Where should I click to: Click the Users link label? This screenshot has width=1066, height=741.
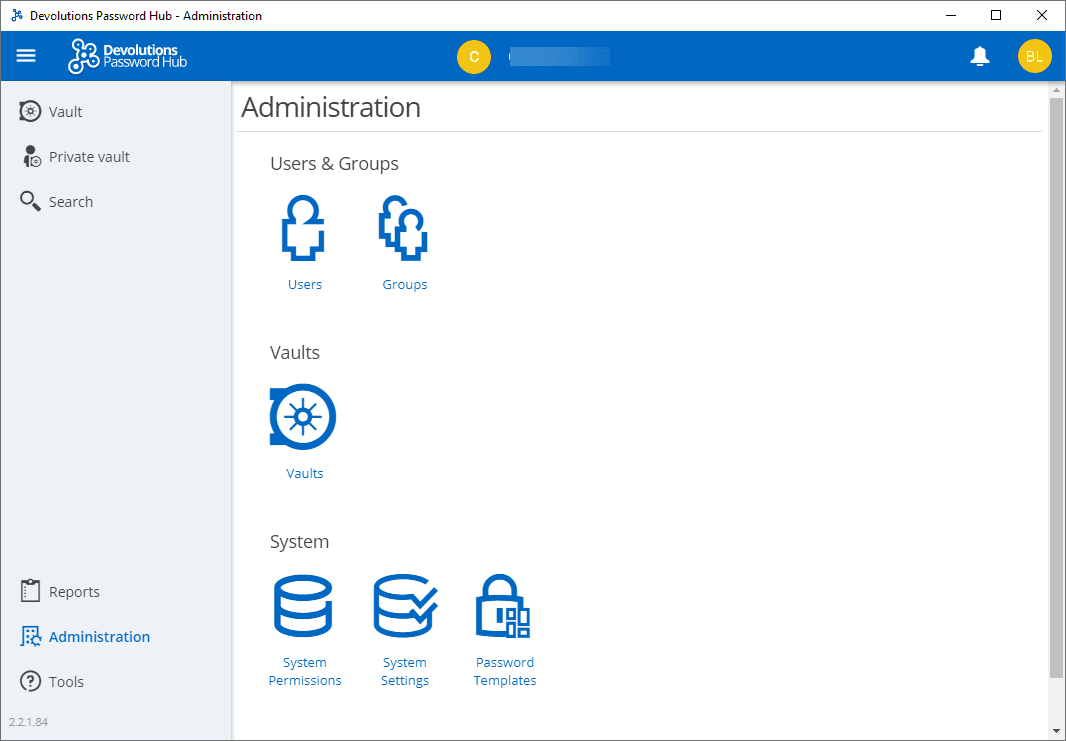304,284
